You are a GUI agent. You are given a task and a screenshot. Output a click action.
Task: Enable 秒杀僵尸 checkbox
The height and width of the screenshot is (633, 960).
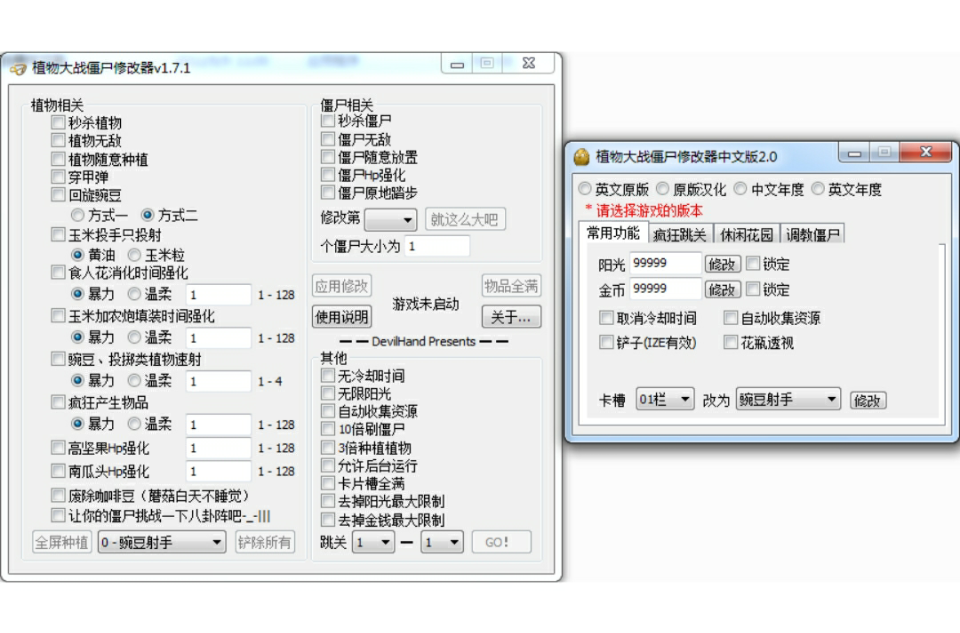(x=328, y=121)
